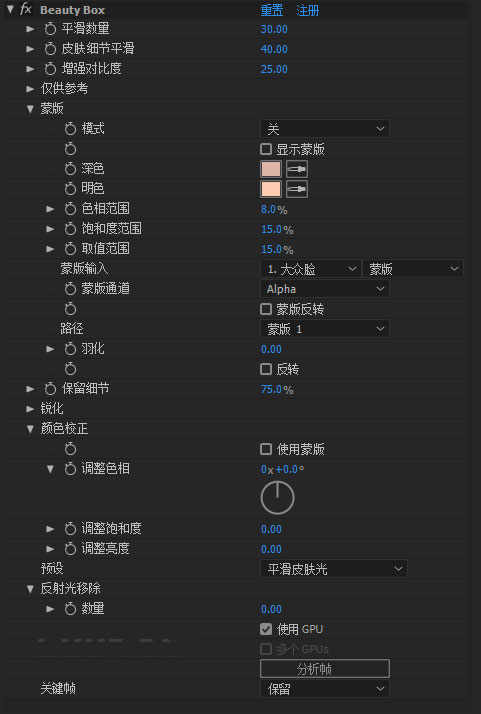Screen dimensions: 481x714
Task: Check the 蒙版反转 option
Action: click(266, 310)
